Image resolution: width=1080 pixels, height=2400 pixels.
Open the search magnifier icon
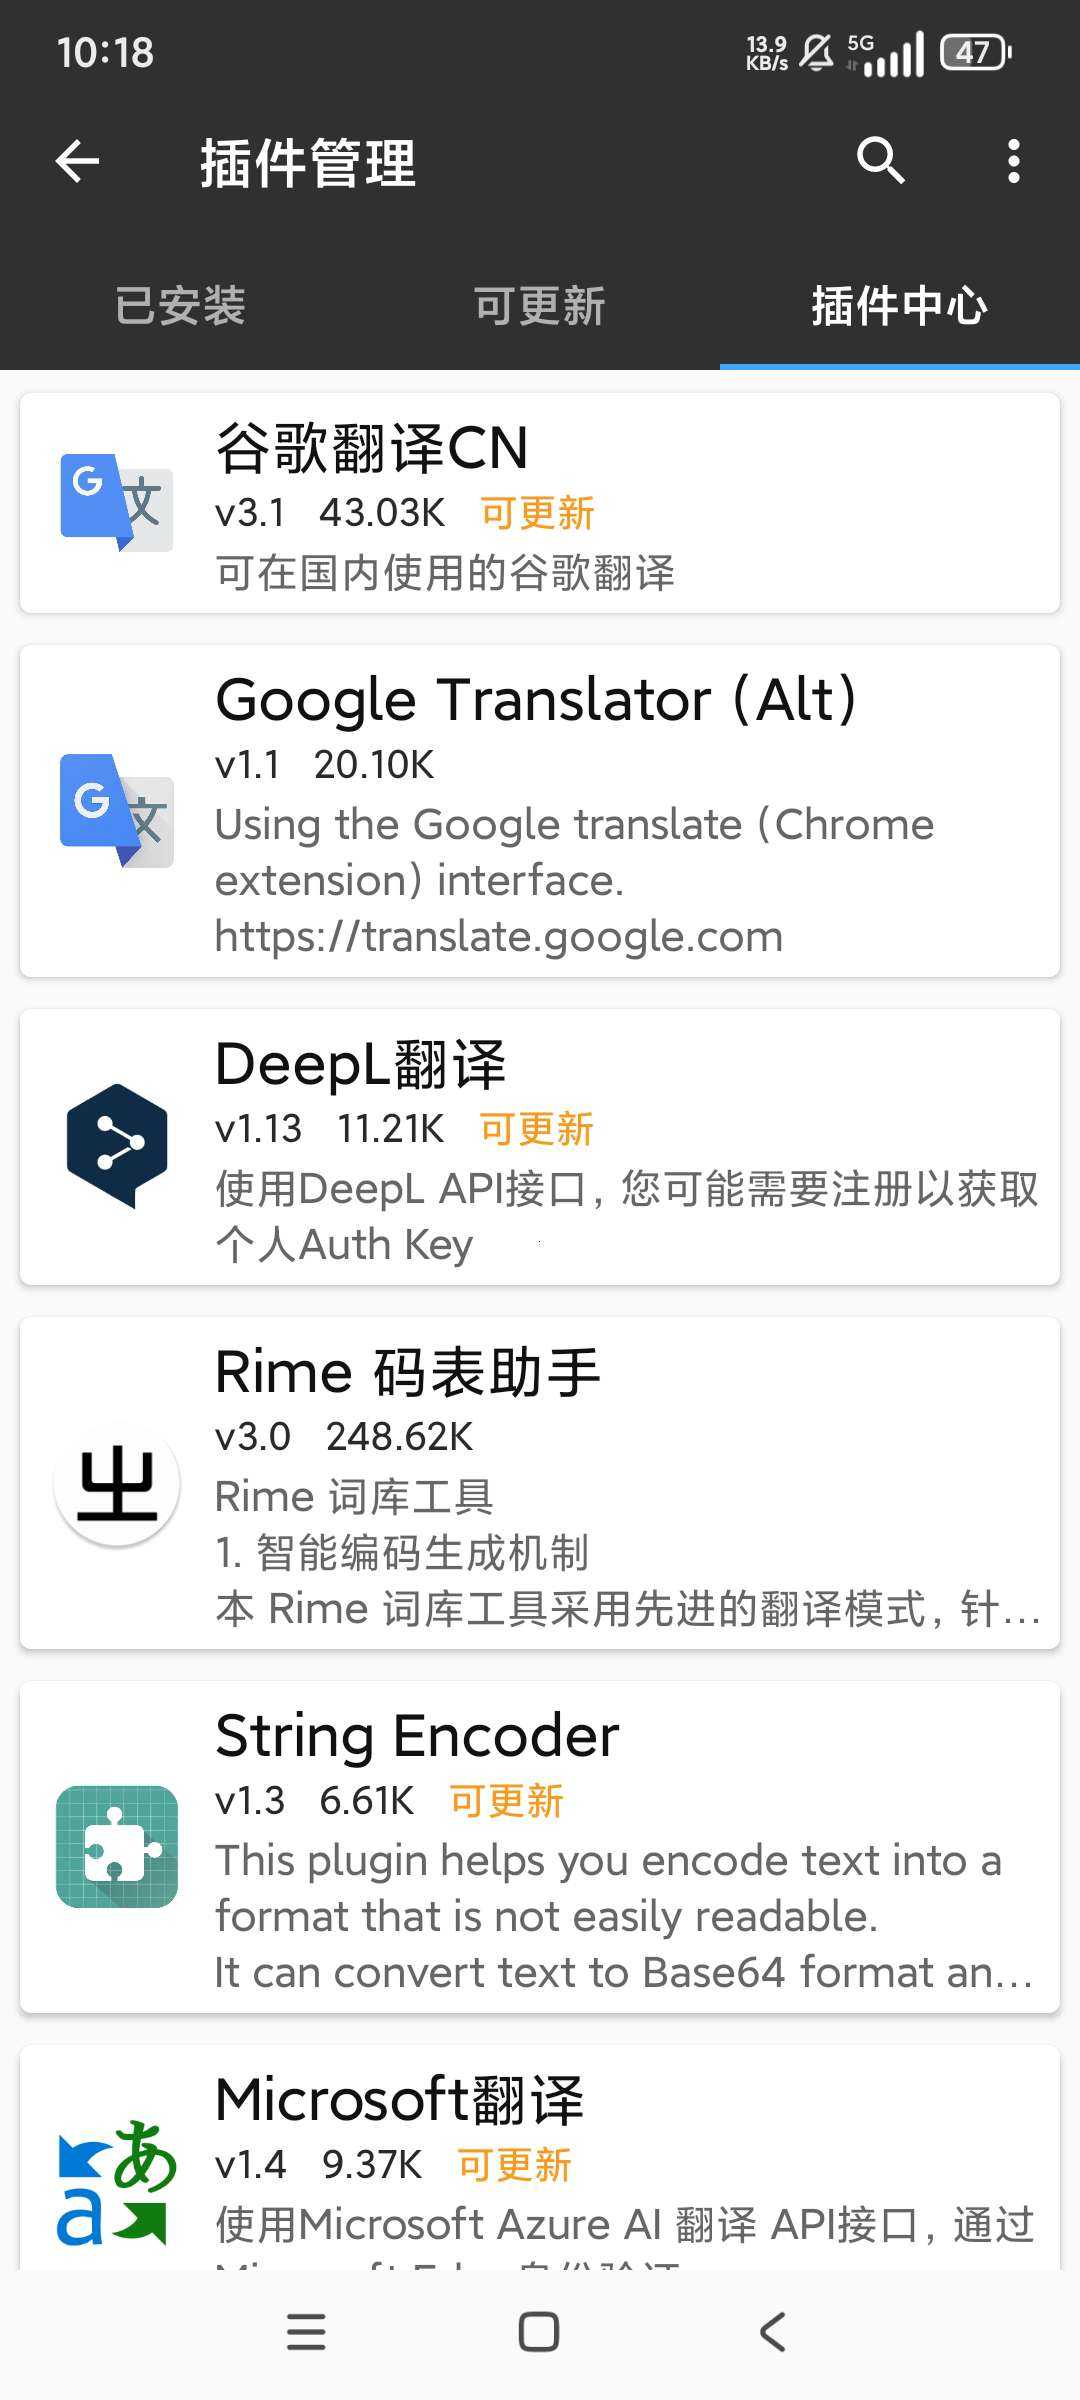click(880, 161)
